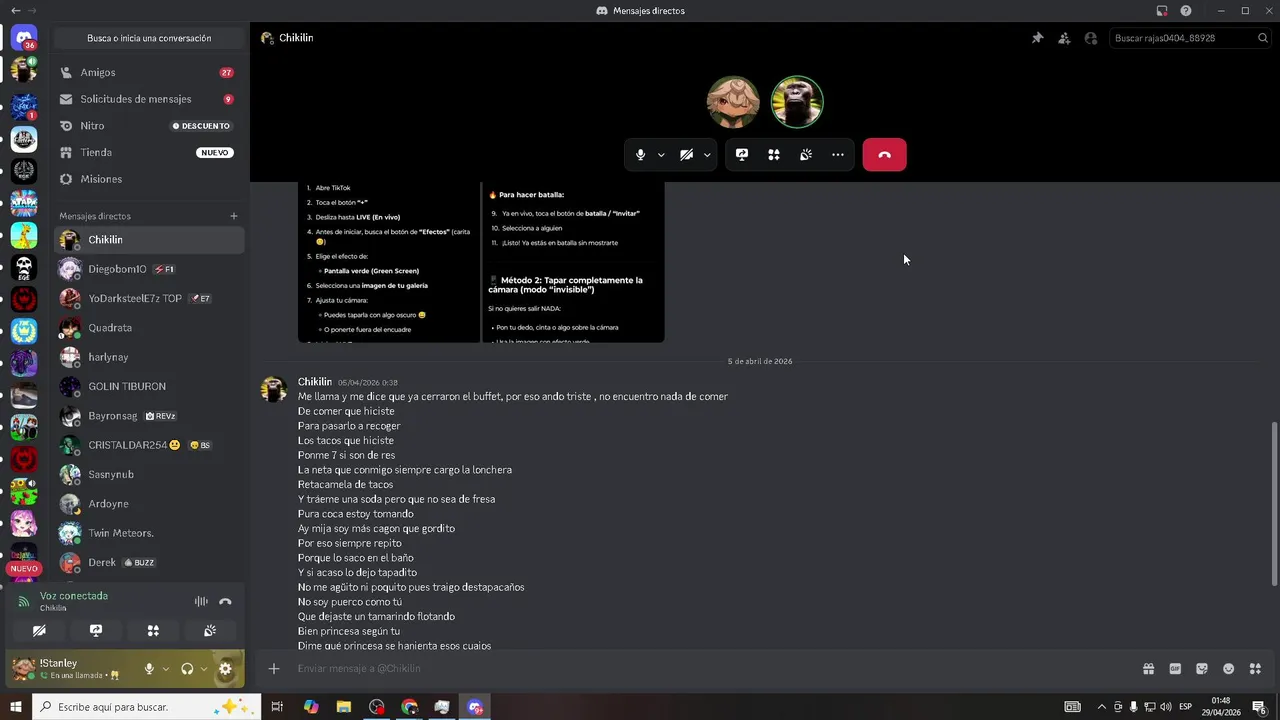Open the Windows Start menu
This screenshot has width=1280, height=720.
16,707
